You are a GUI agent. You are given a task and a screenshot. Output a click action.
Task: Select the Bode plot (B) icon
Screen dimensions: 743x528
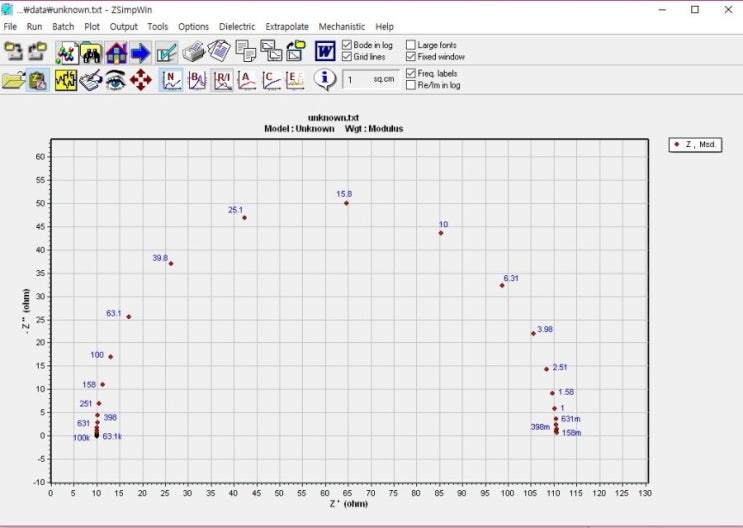tap(197, 80)
